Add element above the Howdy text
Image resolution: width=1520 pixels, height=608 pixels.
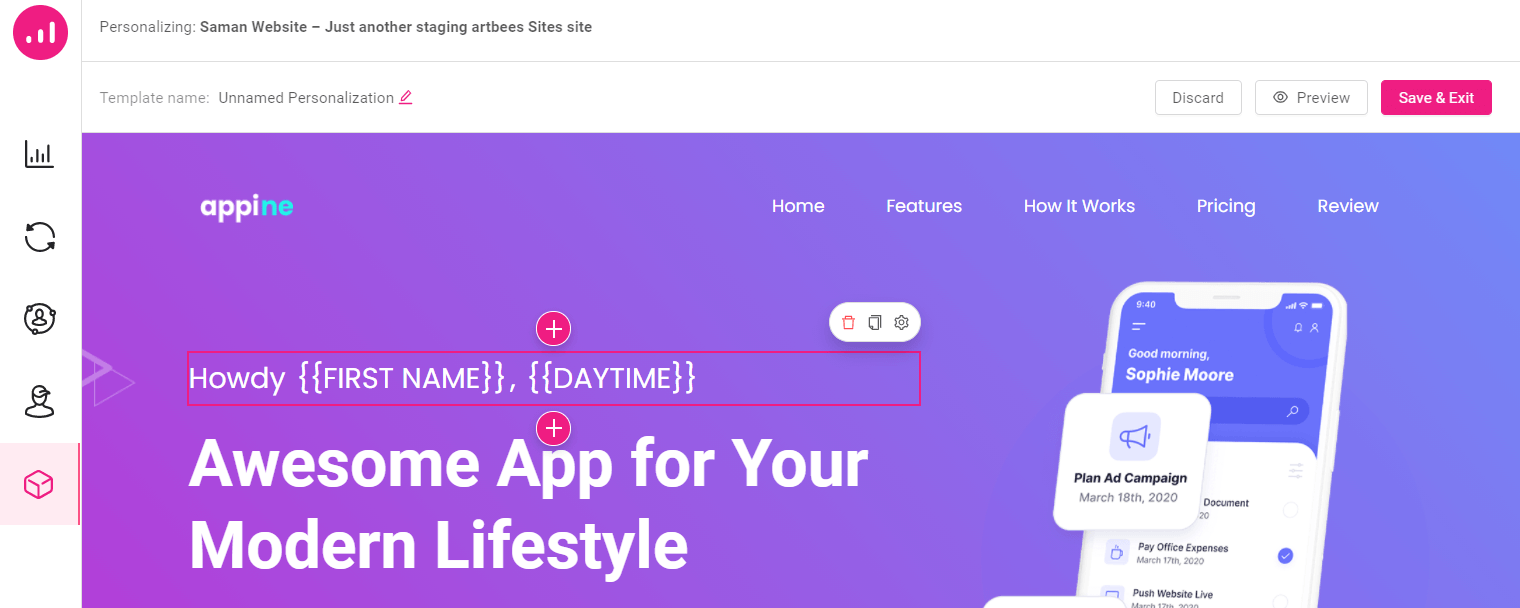[x=553, y=328]
